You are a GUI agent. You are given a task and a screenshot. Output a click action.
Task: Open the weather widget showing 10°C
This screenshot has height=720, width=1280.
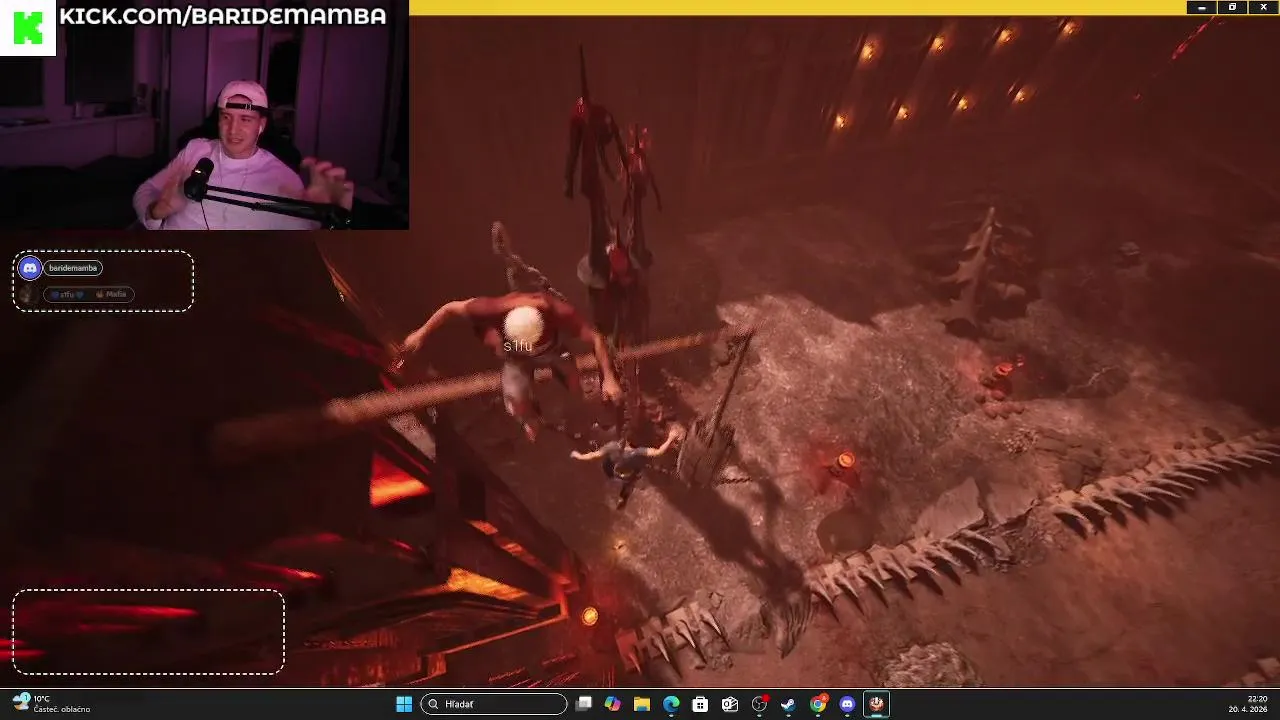coord(50,703)
